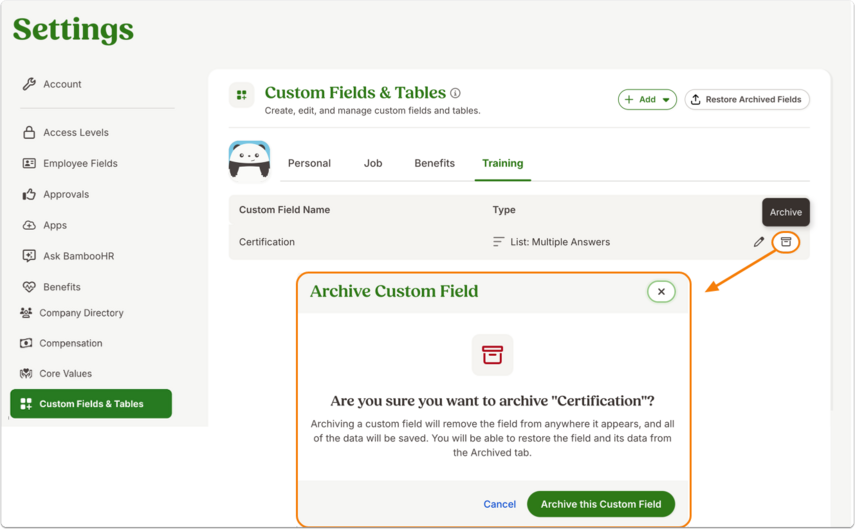Click the Approvals thumbs-up icon

[x=29, y=194]
